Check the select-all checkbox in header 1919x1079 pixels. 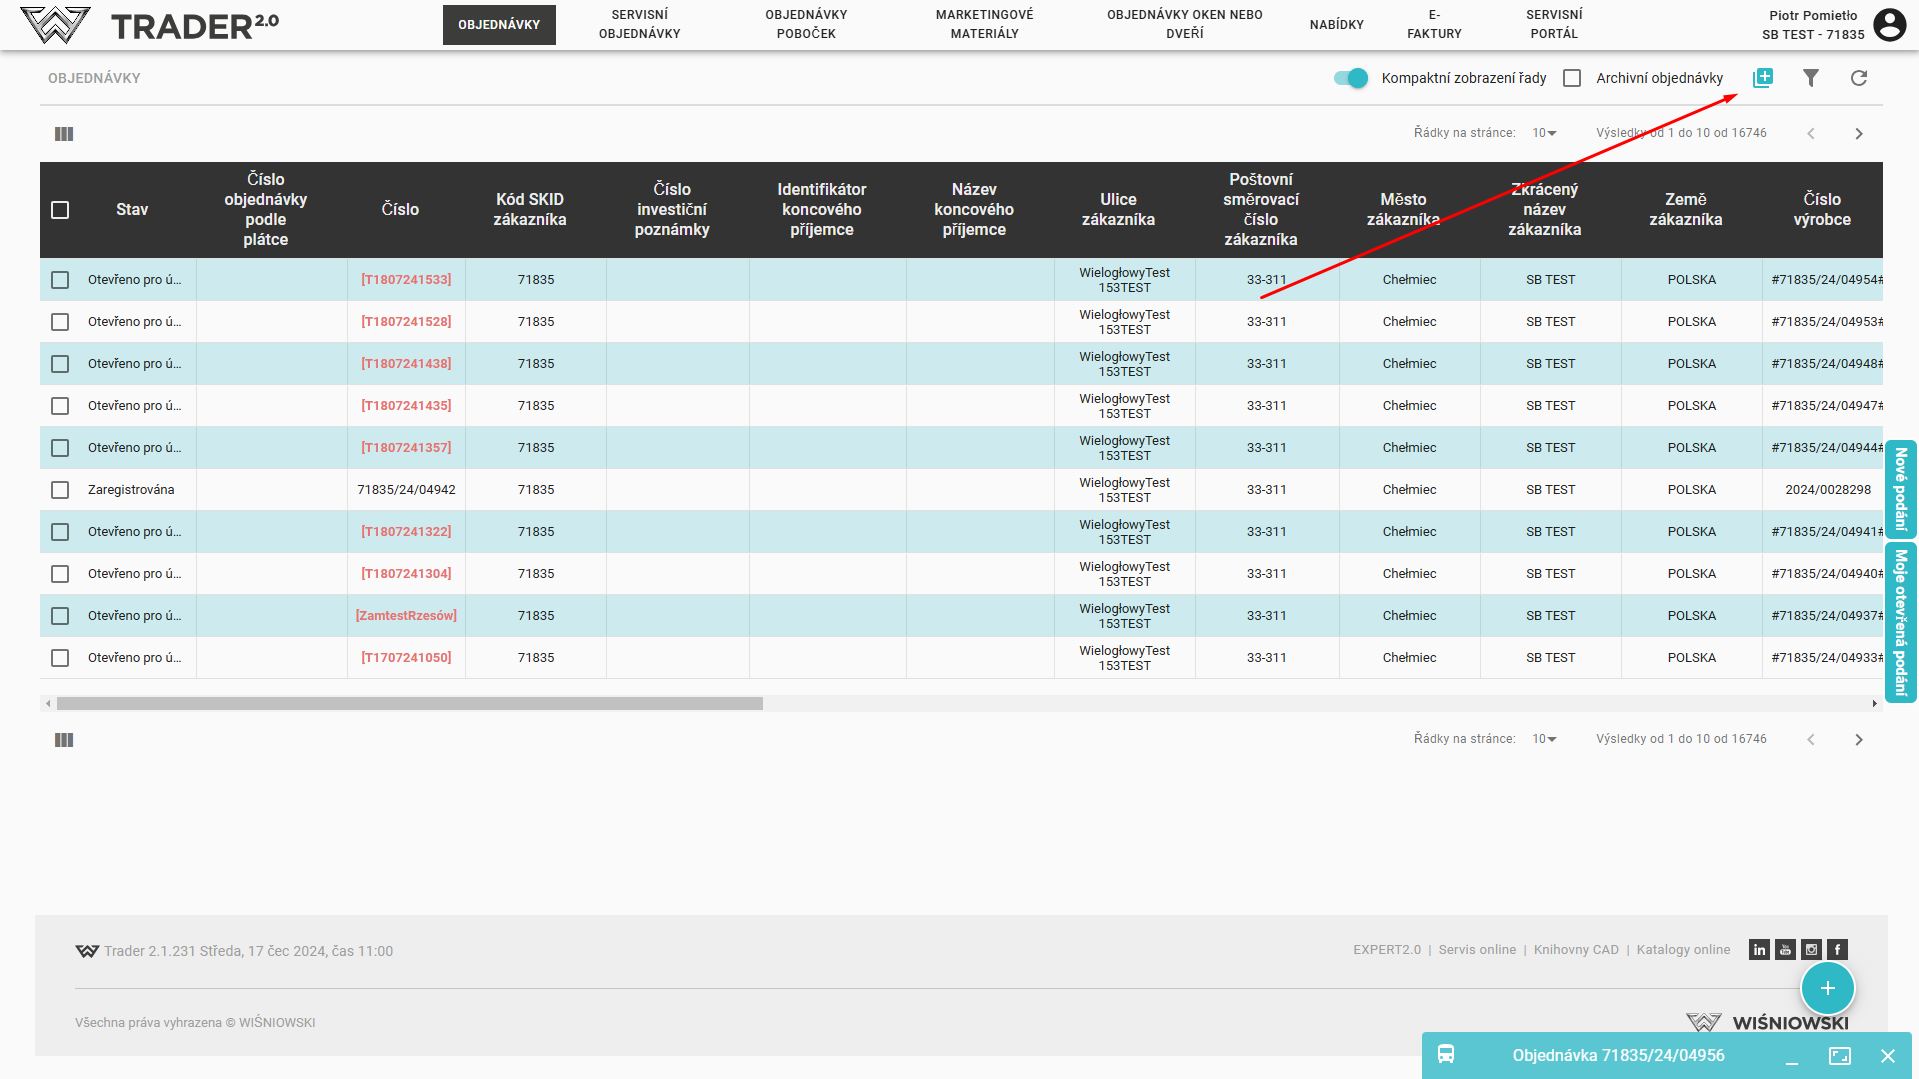(60, 210)
